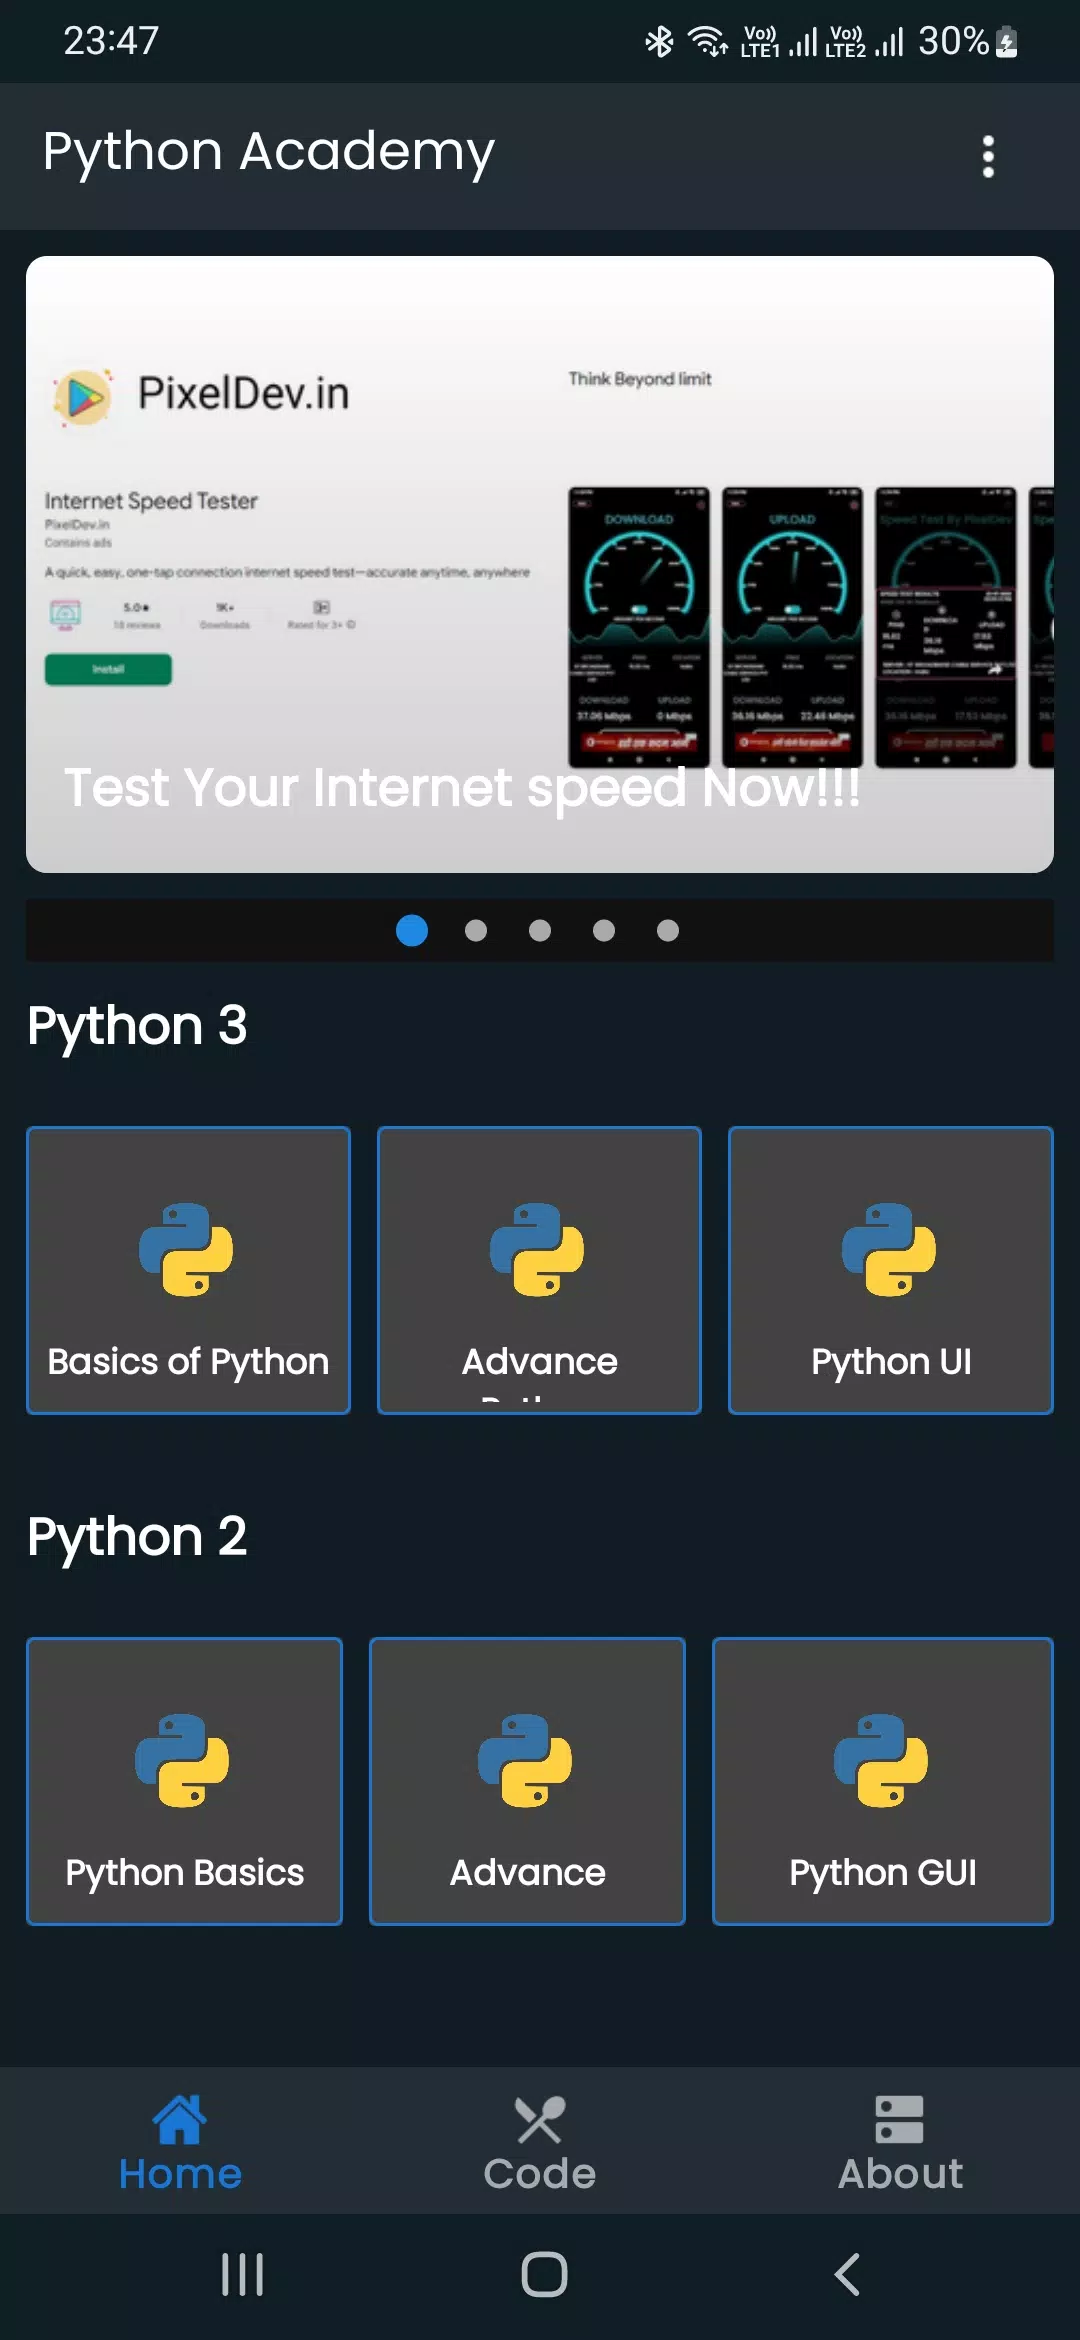The image size is (1080, 2340).
Task: Open the Python 2 Advance course
Action: (x=527, y=1781)
